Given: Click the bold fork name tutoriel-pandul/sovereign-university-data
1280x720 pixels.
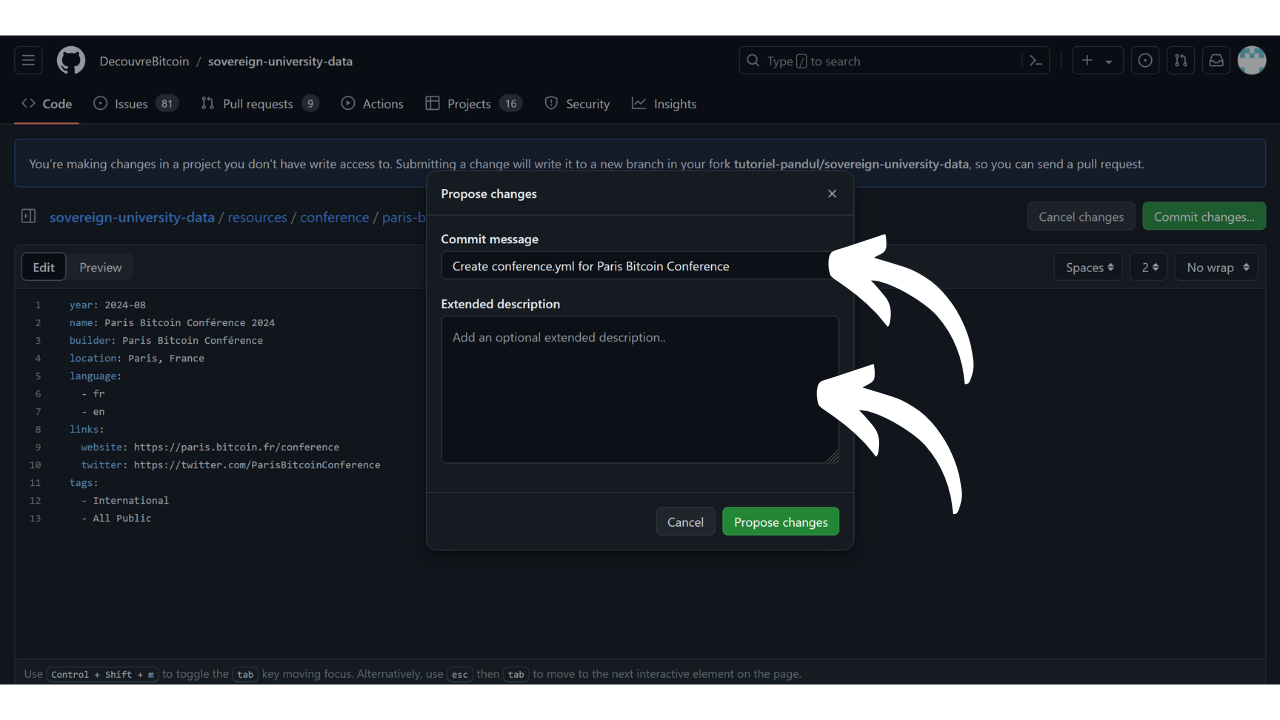Looking at the screenshot, I should pos(851,164).
